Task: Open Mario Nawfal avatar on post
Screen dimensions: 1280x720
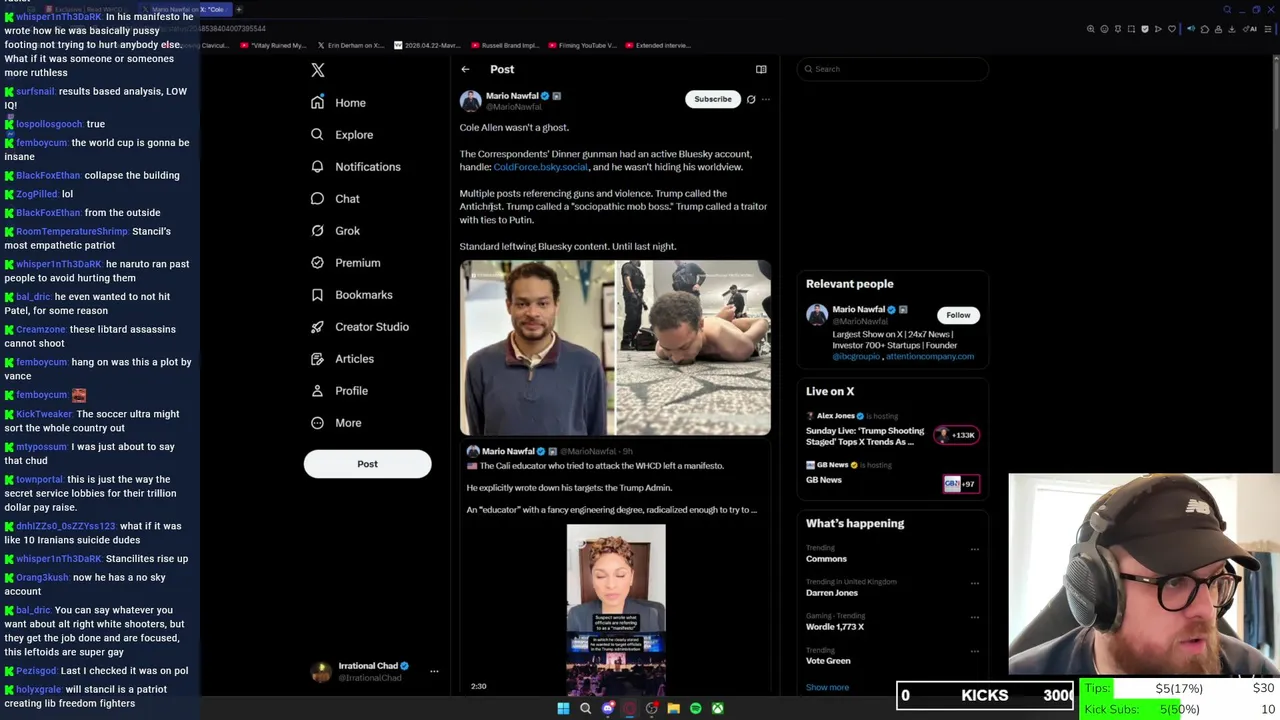Action: pyautogui.click(x=470, y=101)
